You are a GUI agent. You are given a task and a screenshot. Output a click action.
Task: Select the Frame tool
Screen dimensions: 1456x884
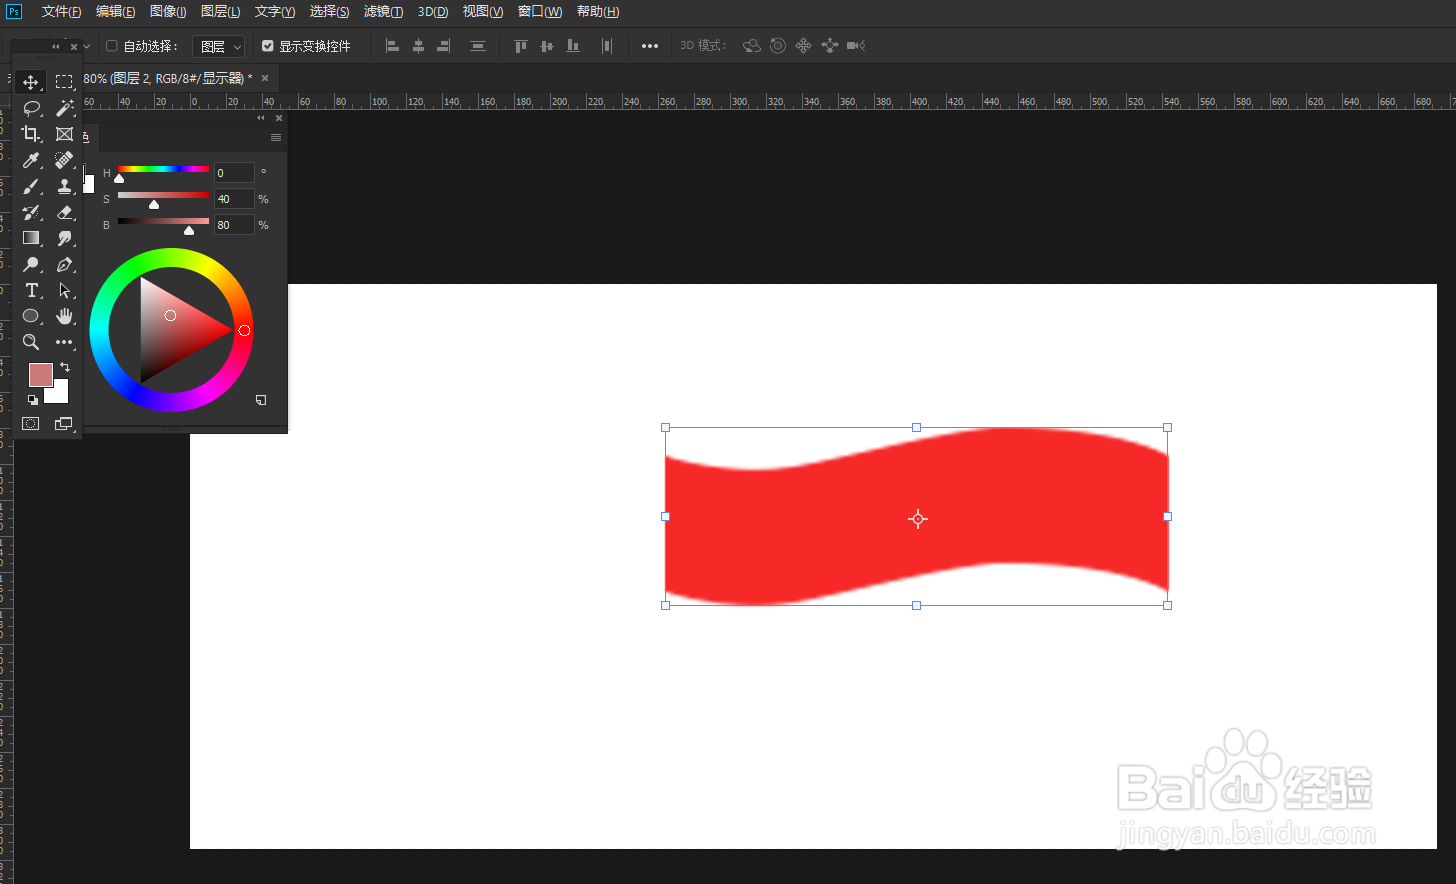coord(64,134)
